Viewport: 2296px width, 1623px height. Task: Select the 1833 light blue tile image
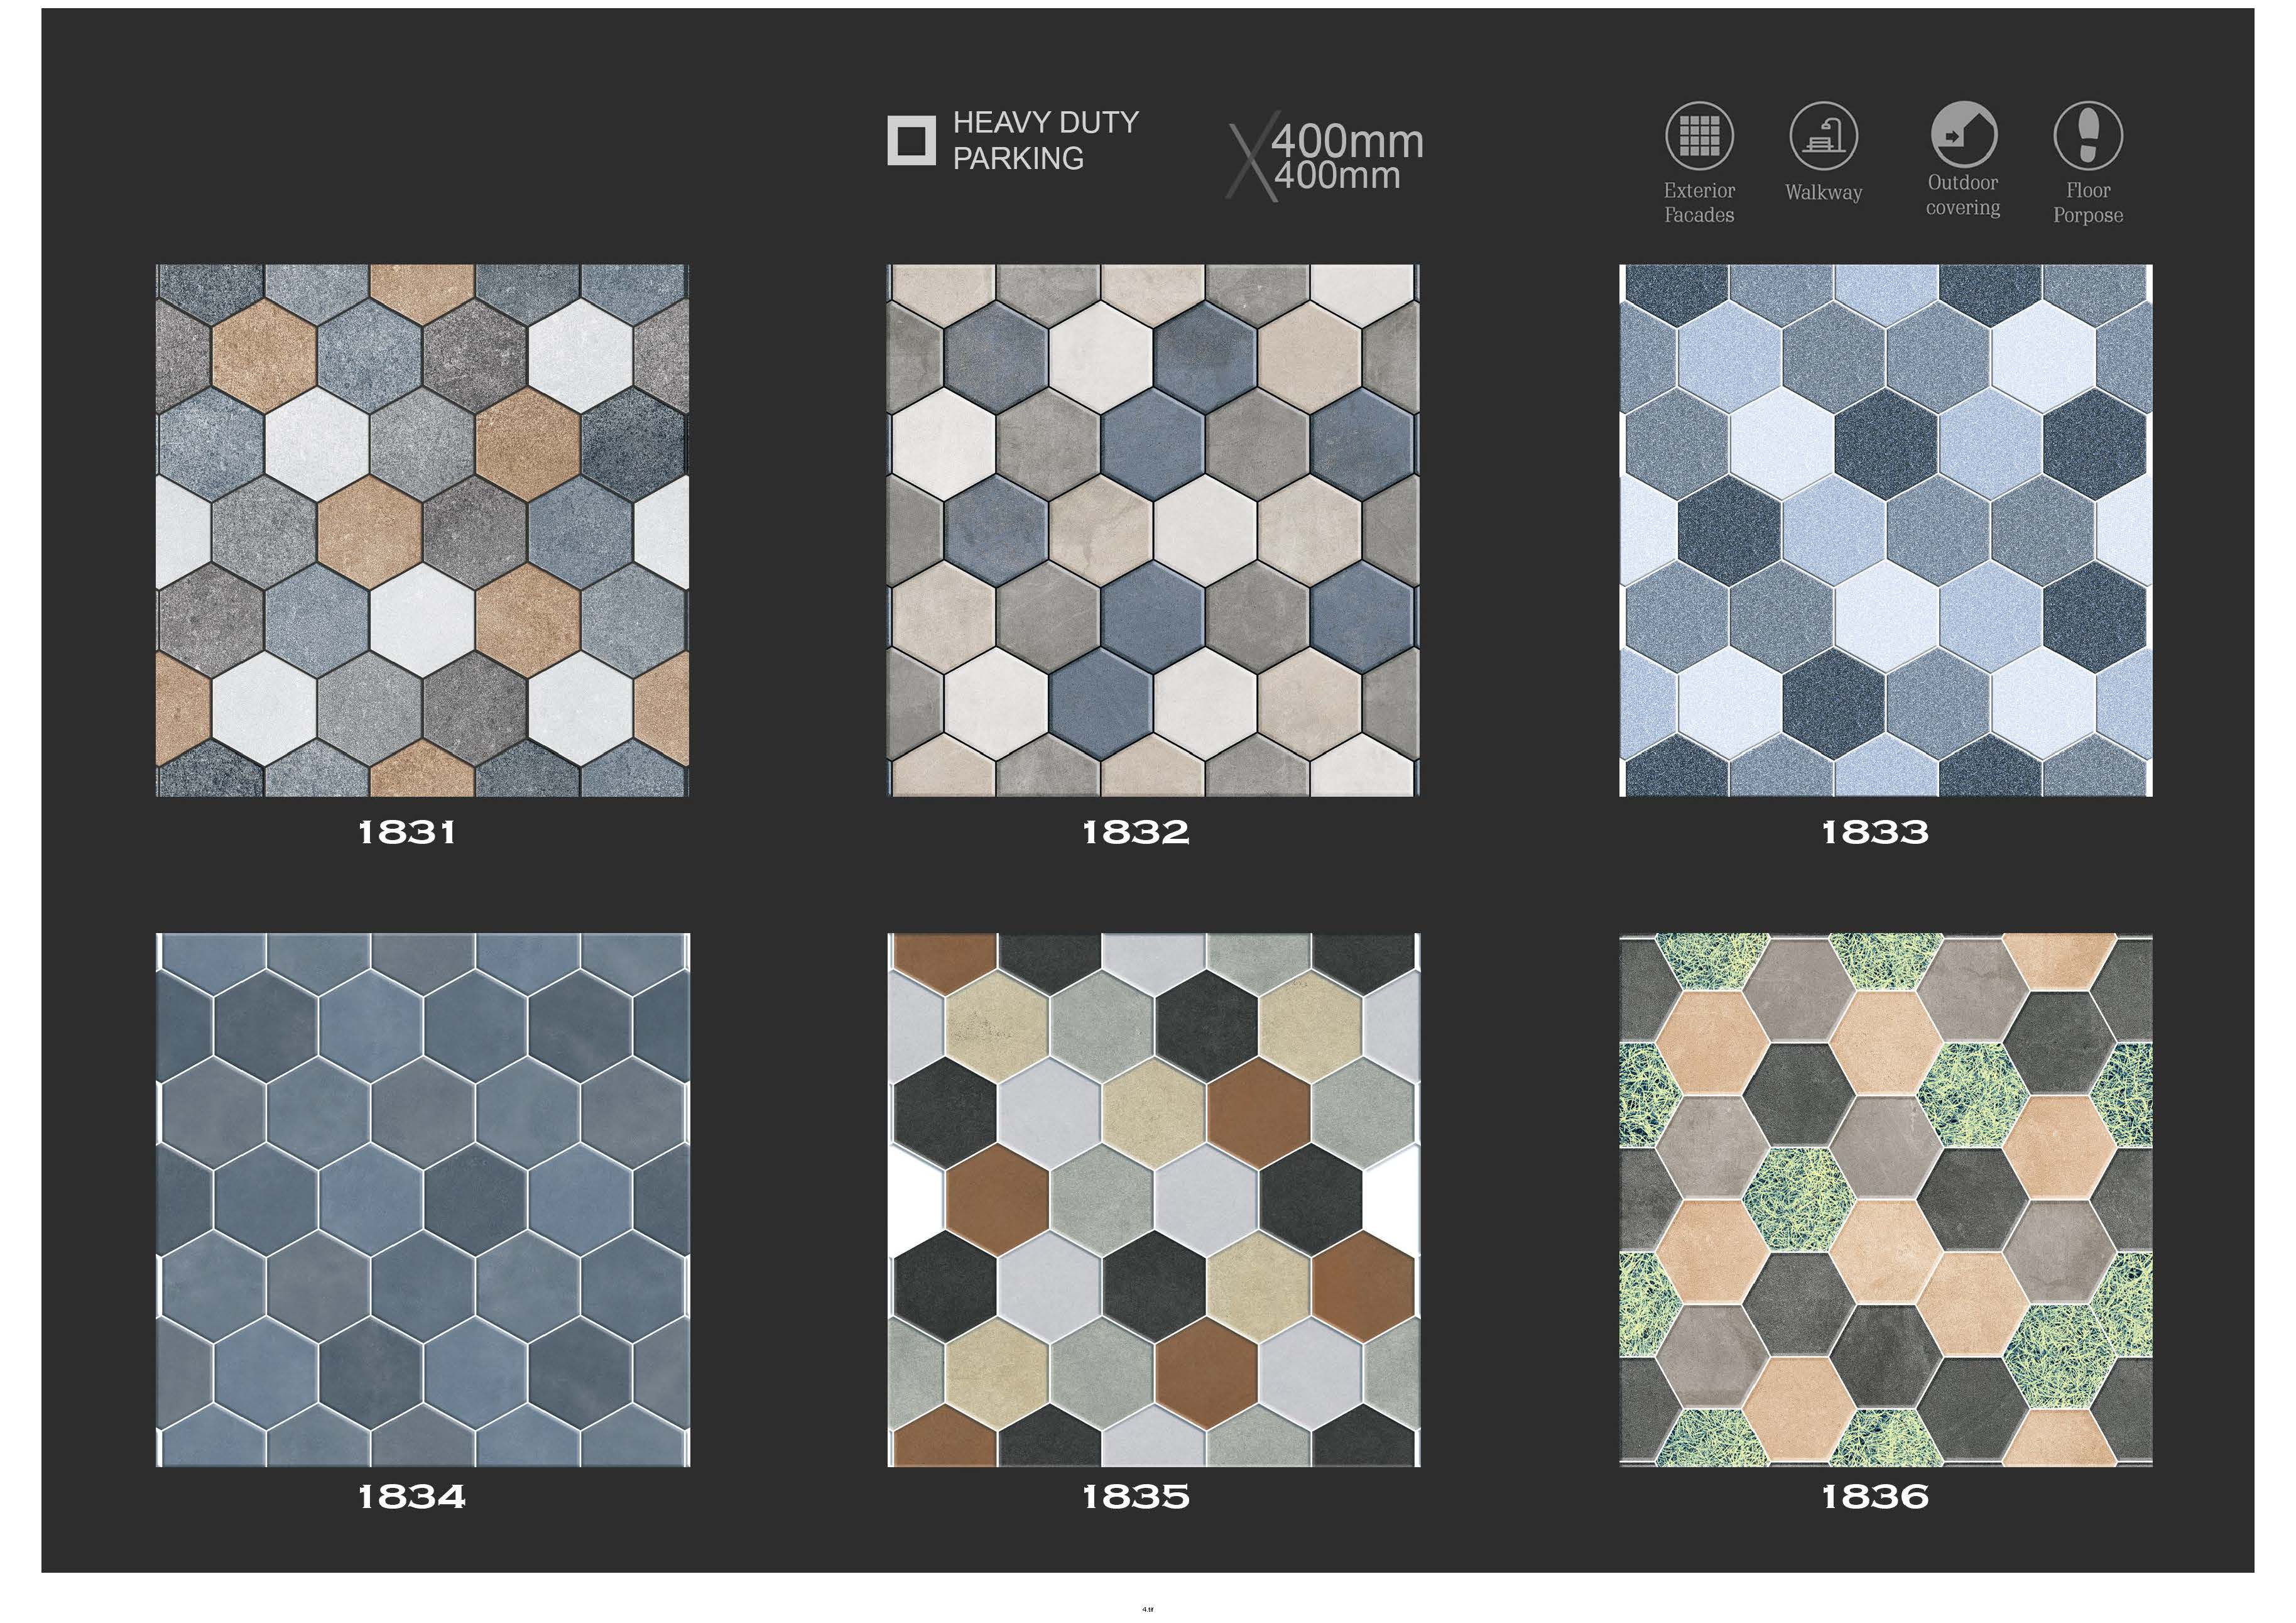click(x=1886, y=530)
